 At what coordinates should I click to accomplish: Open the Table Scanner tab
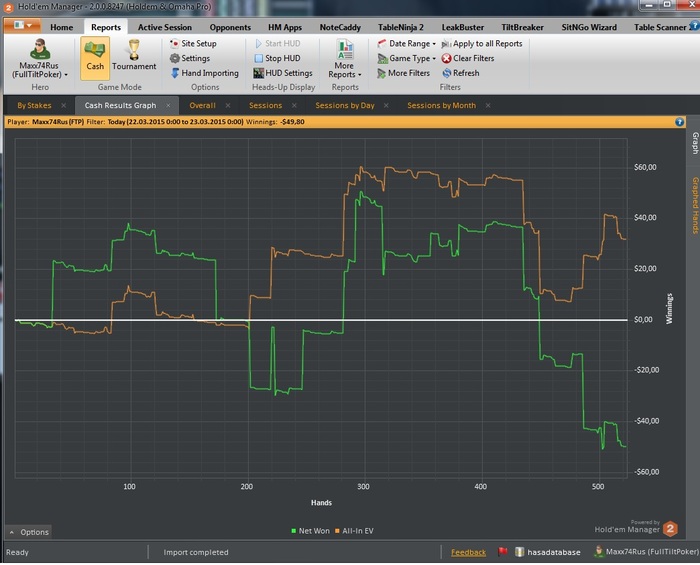[x=660, y=27]
